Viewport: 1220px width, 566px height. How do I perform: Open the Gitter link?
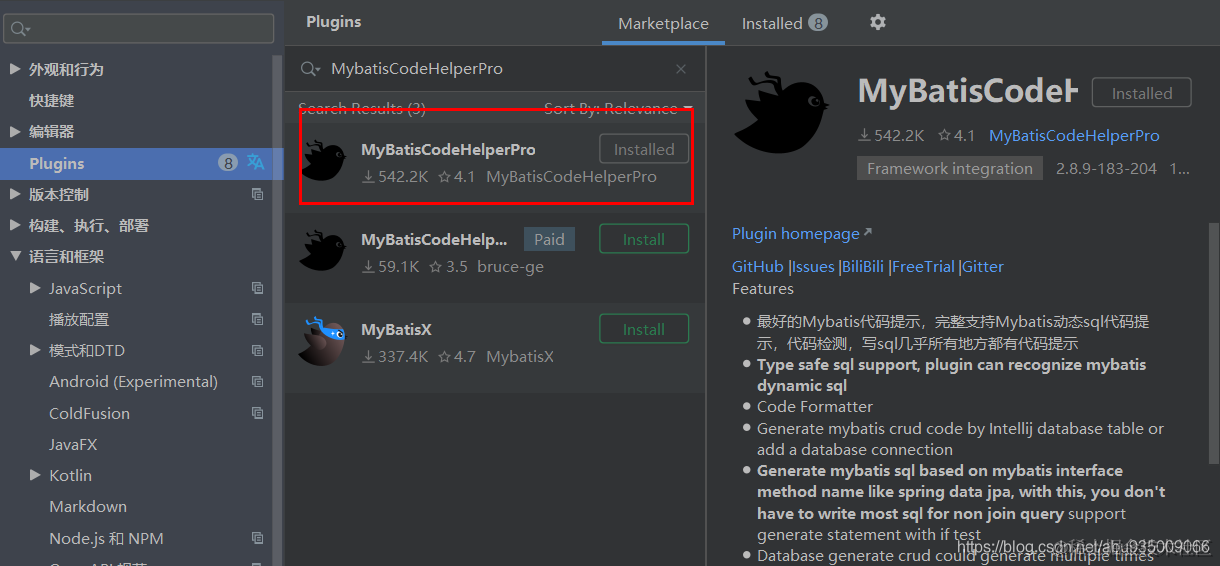click(983, 266)
